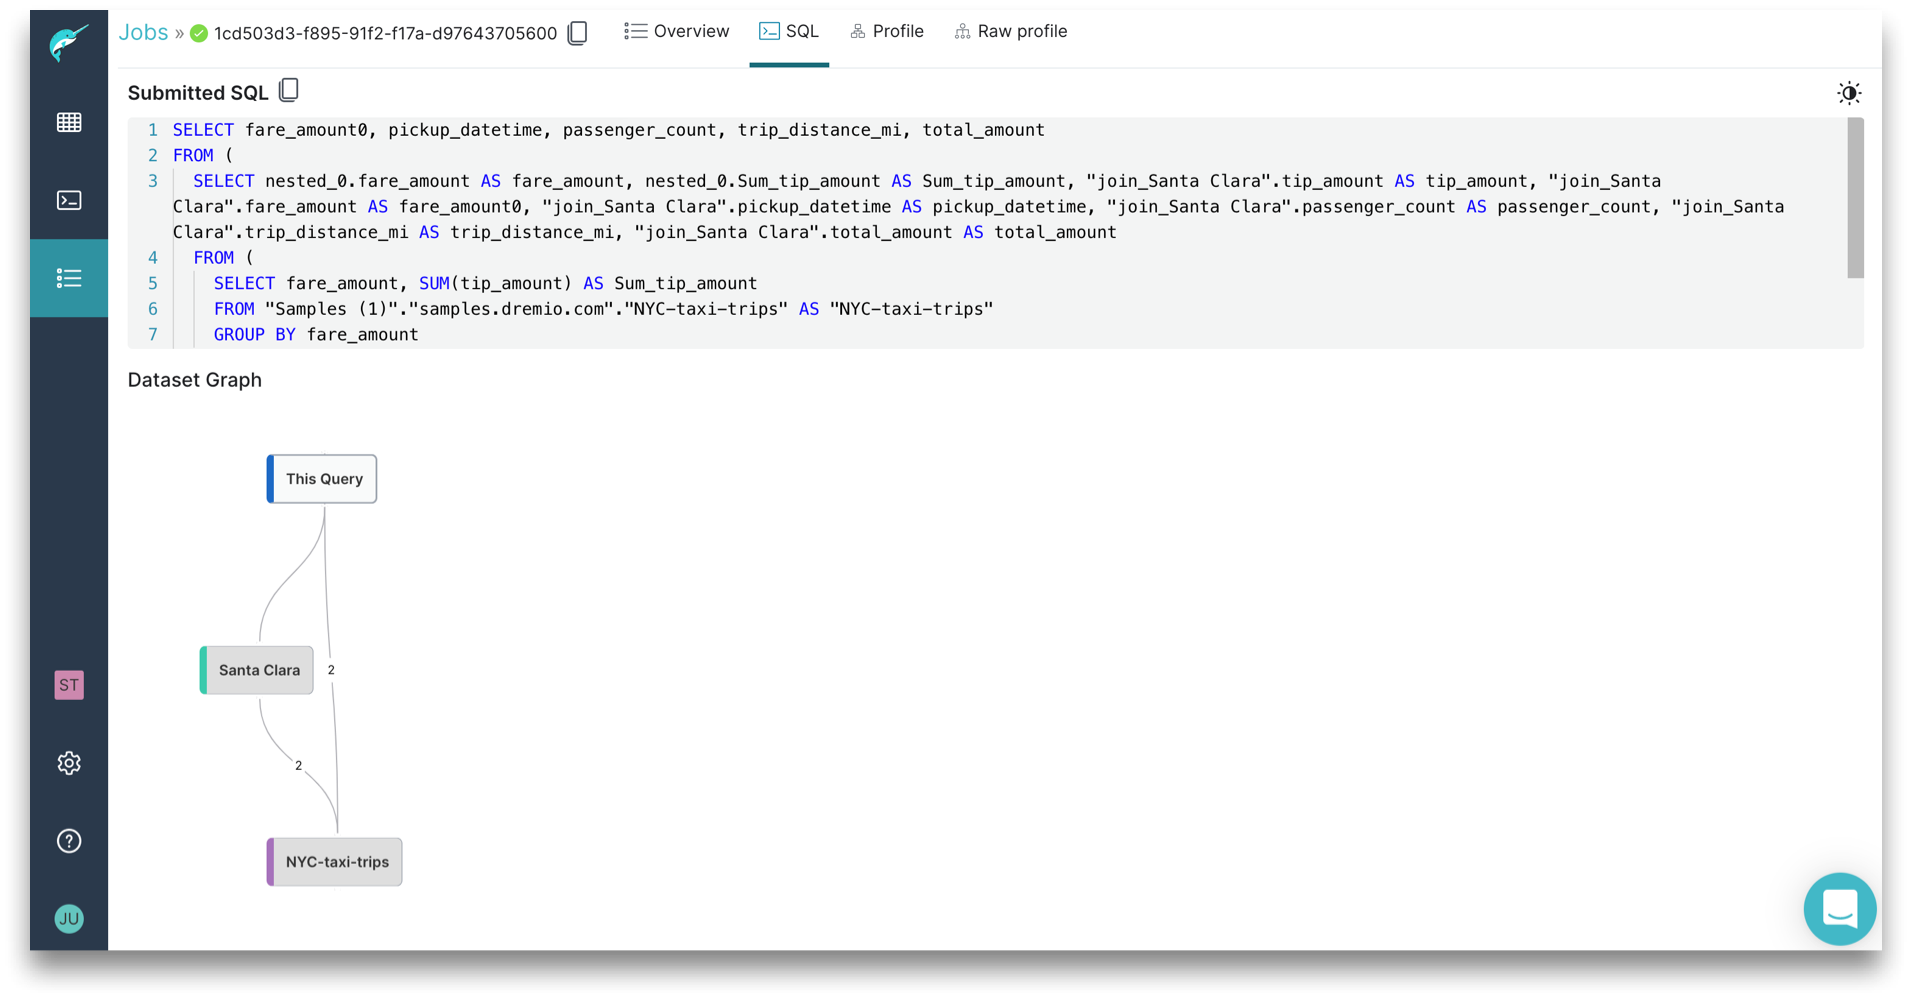The image size is (1912, 1002).
Task: Open the ST organization avatar
Action: click(x=68, y=685)
